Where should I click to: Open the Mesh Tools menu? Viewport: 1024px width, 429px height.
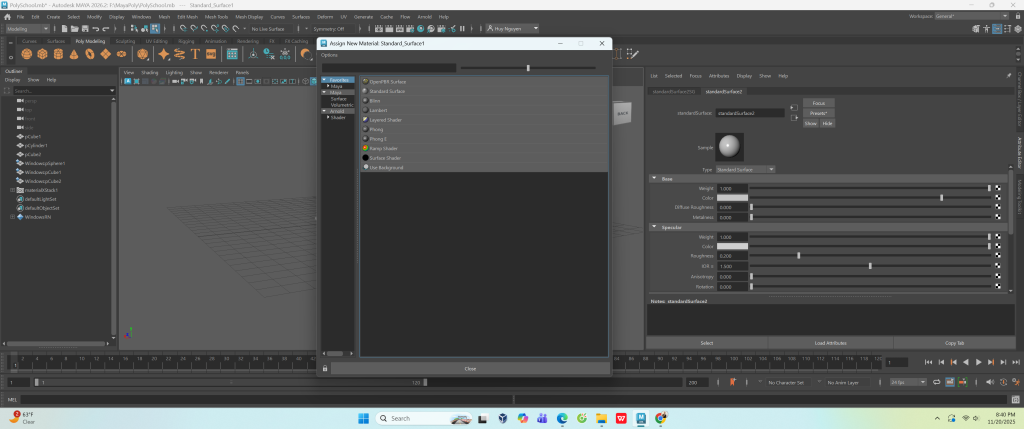pyautogui.click(x=216, y=17)
